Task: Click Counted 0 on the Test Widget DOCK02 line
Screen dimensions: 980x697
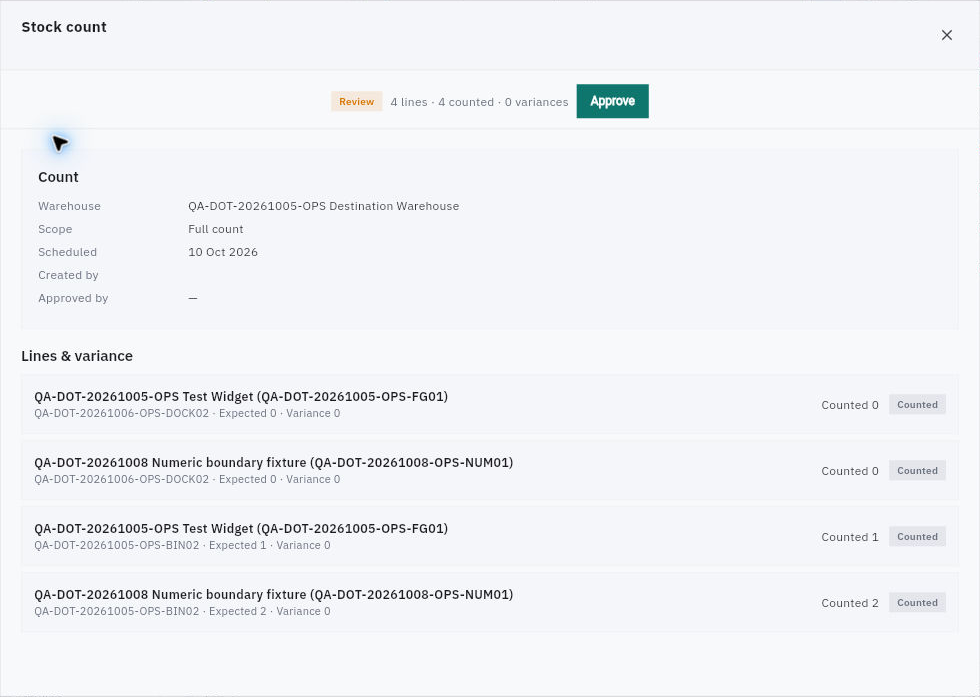Action: point(849,405)
